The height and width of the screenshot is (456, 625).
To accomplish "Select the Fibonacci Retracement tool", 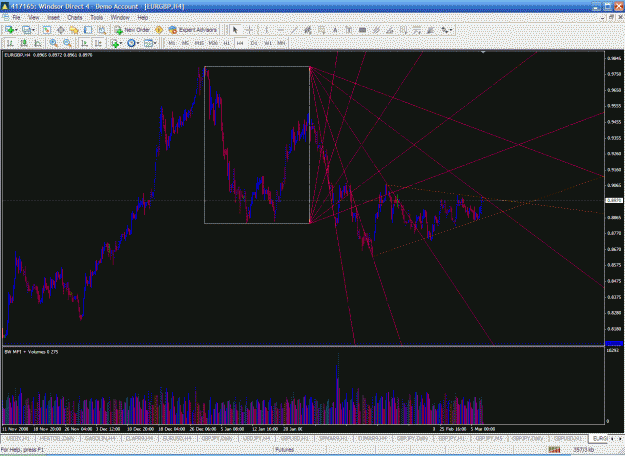I will [x=321, y=30].
